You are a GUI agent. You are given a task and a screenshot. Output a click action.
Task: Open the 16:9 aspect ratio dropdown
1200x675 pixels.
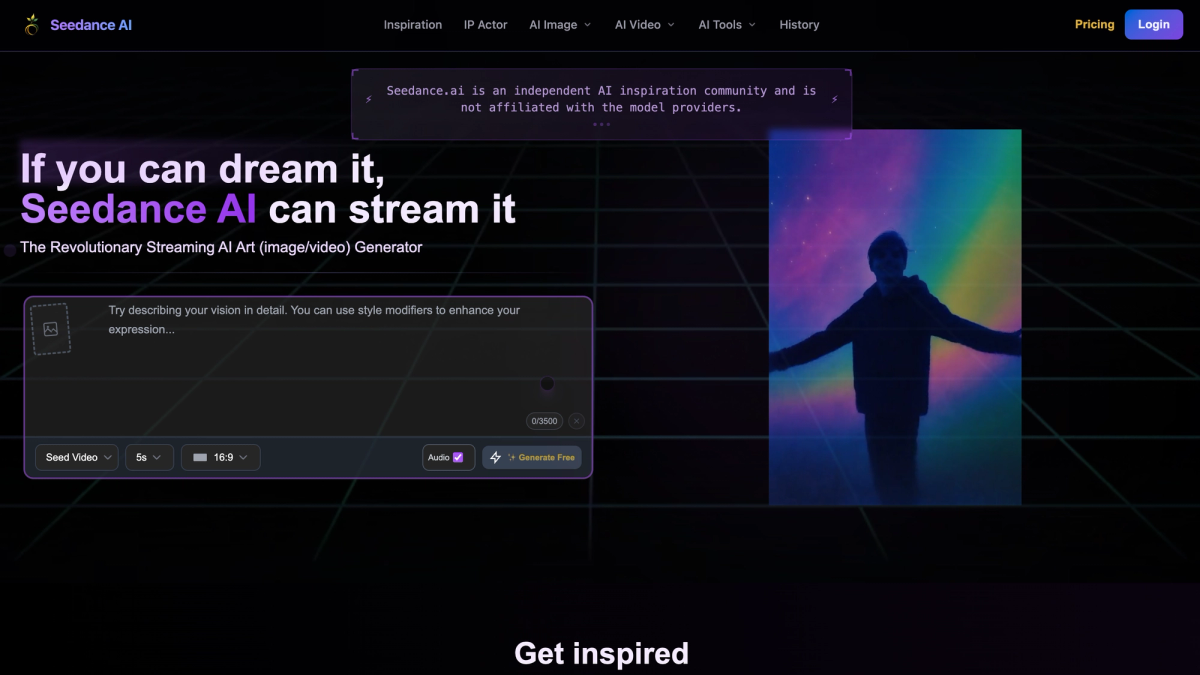pos(221,457)
